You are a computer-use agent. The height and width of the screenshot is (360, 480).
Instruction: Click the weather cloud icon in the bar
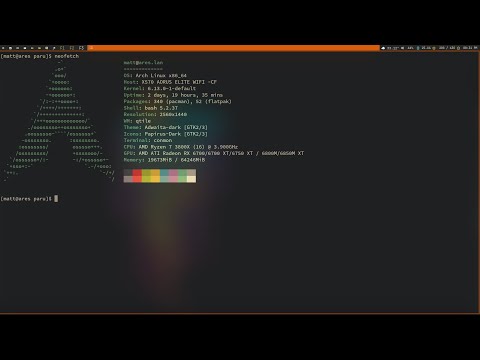(x=383, y=48)
